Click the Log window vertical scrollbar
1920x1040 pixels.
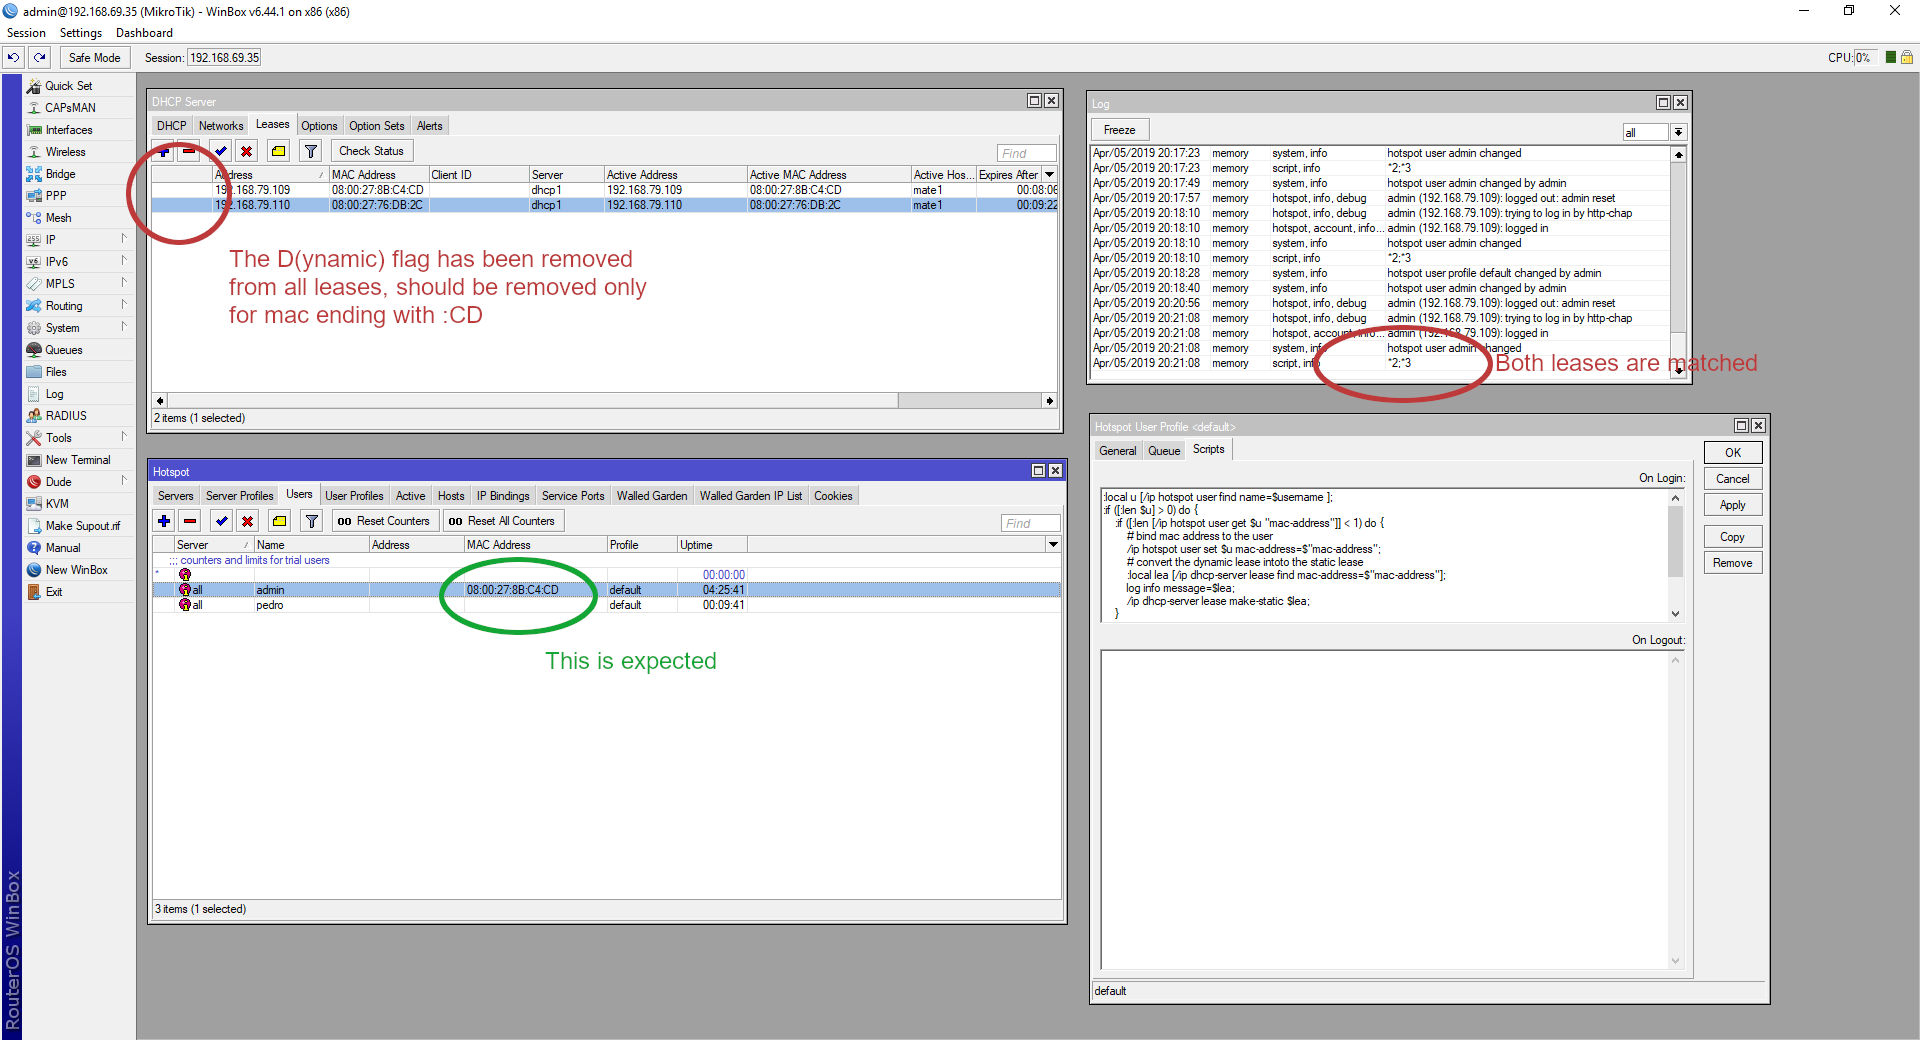[1678, 262]
